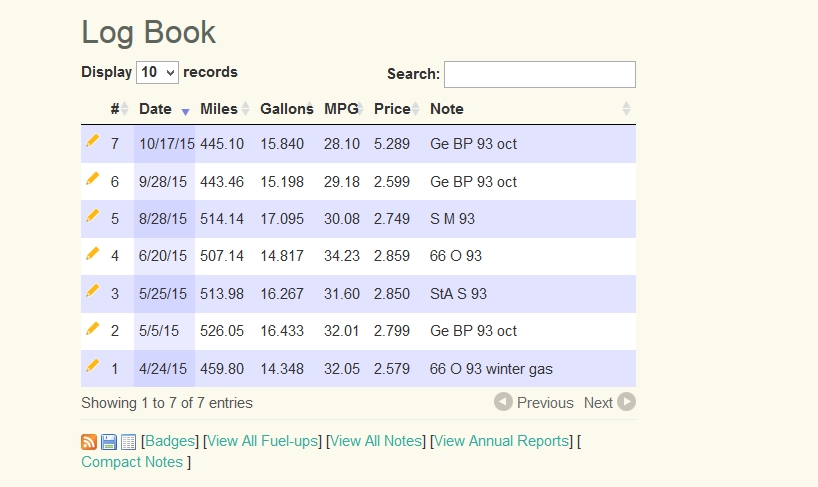Select date cell 8/28/15
The width and height of the screenshot is (818, 487).
pos(163,219)
